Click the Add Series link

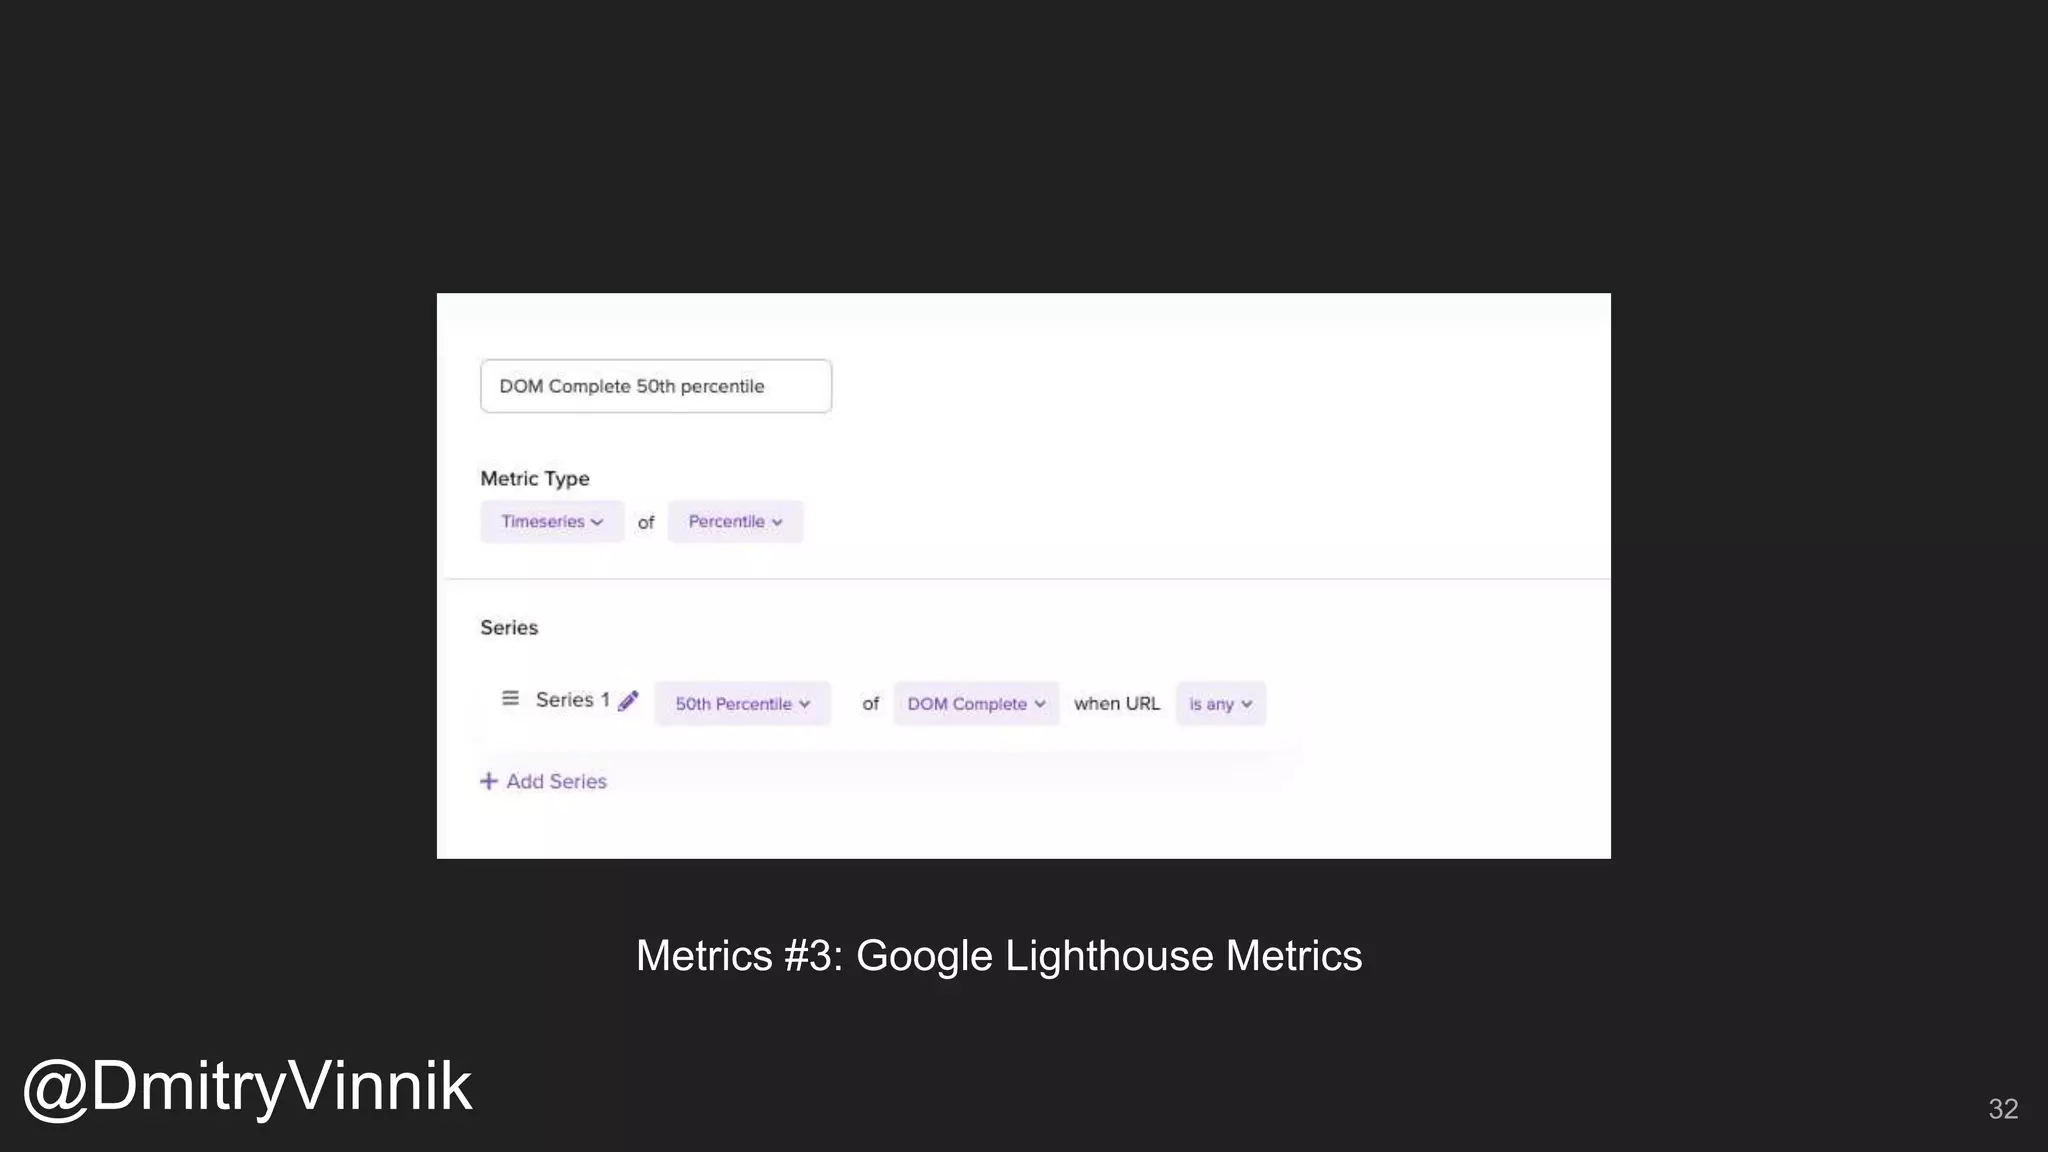[556, 781]
